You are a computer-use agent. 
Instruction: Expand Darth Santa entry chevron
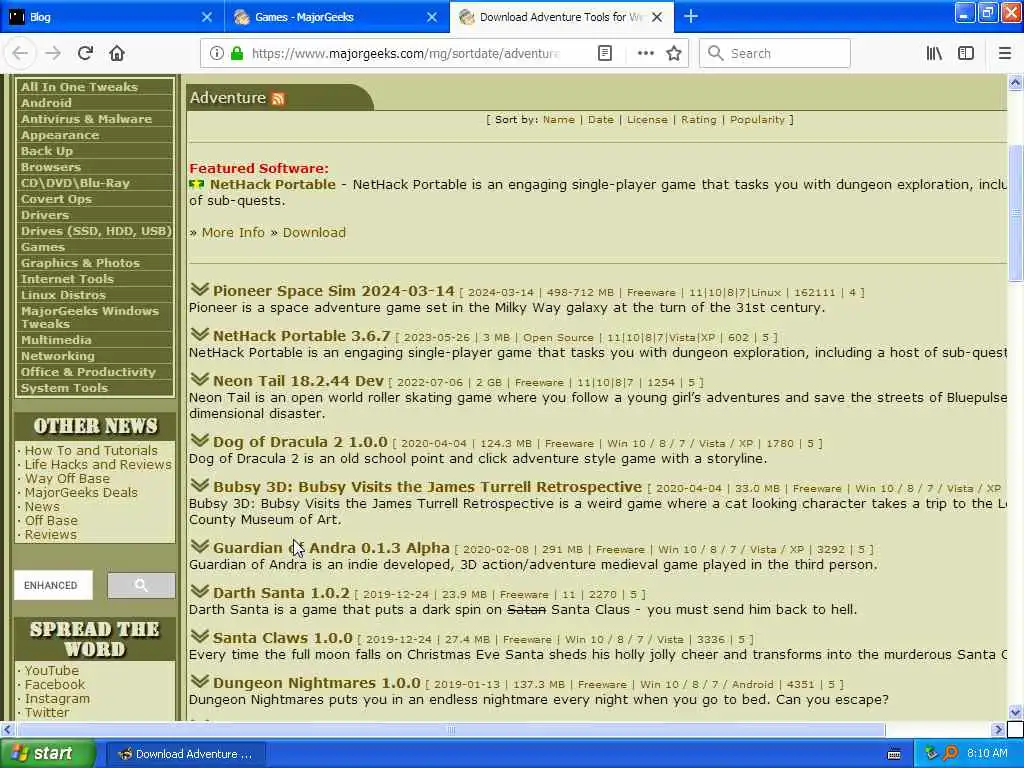point(200,591)
